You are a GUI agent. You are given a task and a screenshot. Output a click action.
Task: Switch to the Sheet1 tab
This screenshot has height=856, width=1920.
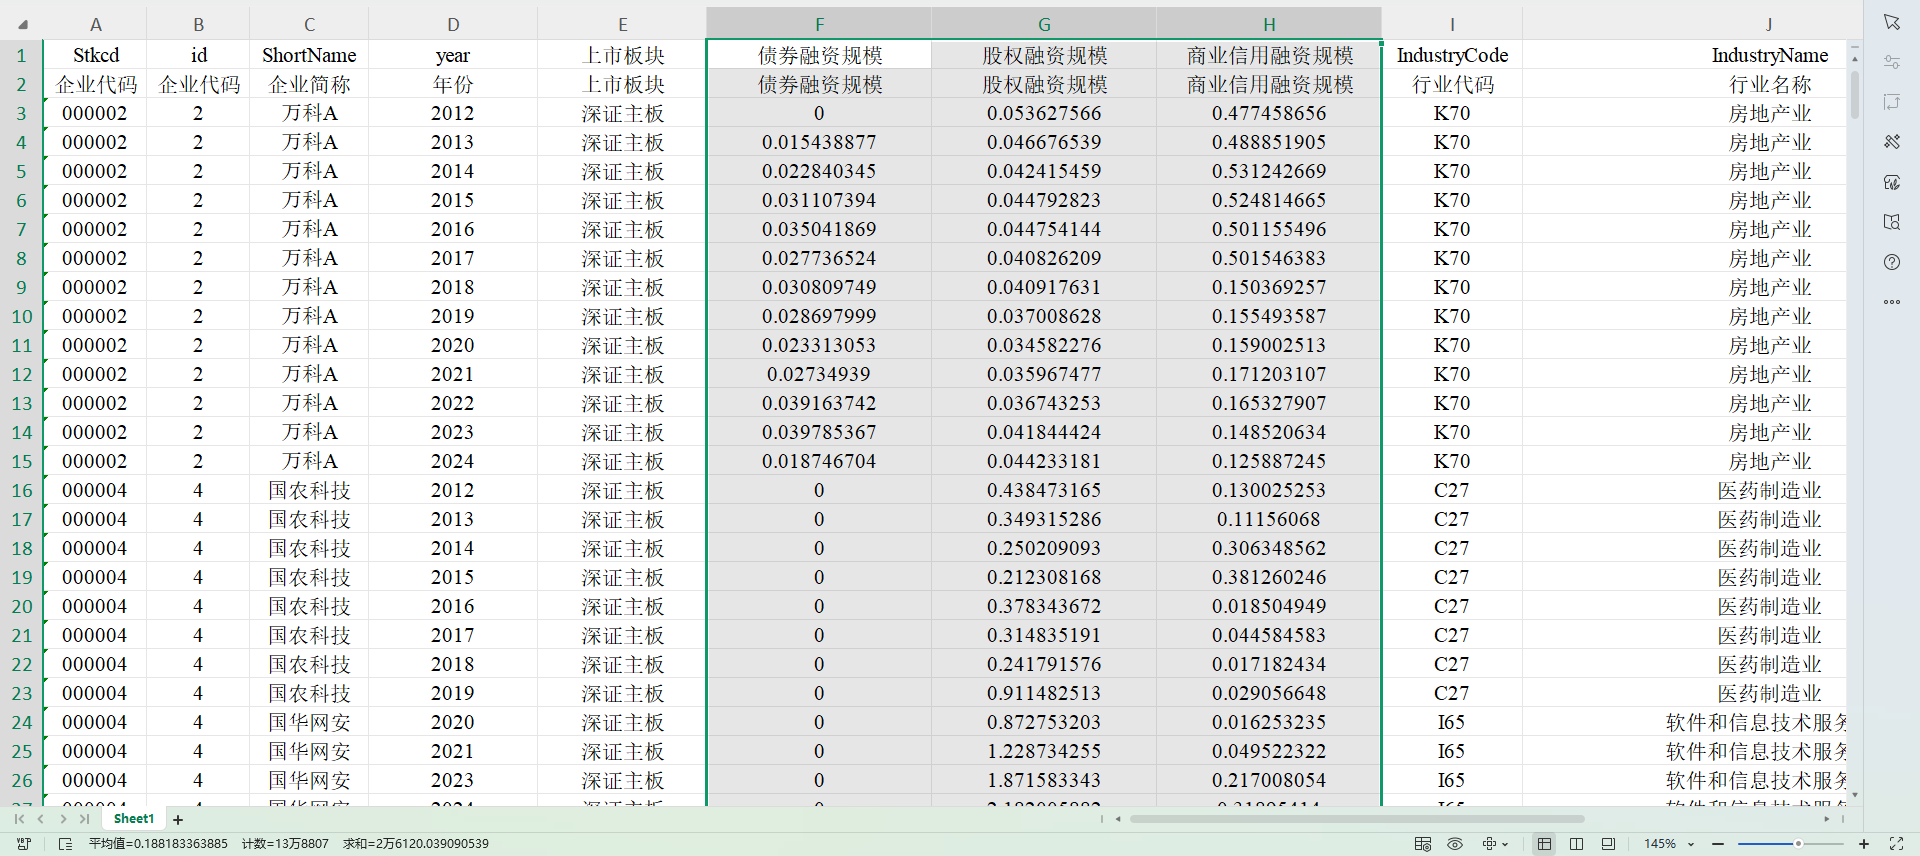(x=134, y=819)
